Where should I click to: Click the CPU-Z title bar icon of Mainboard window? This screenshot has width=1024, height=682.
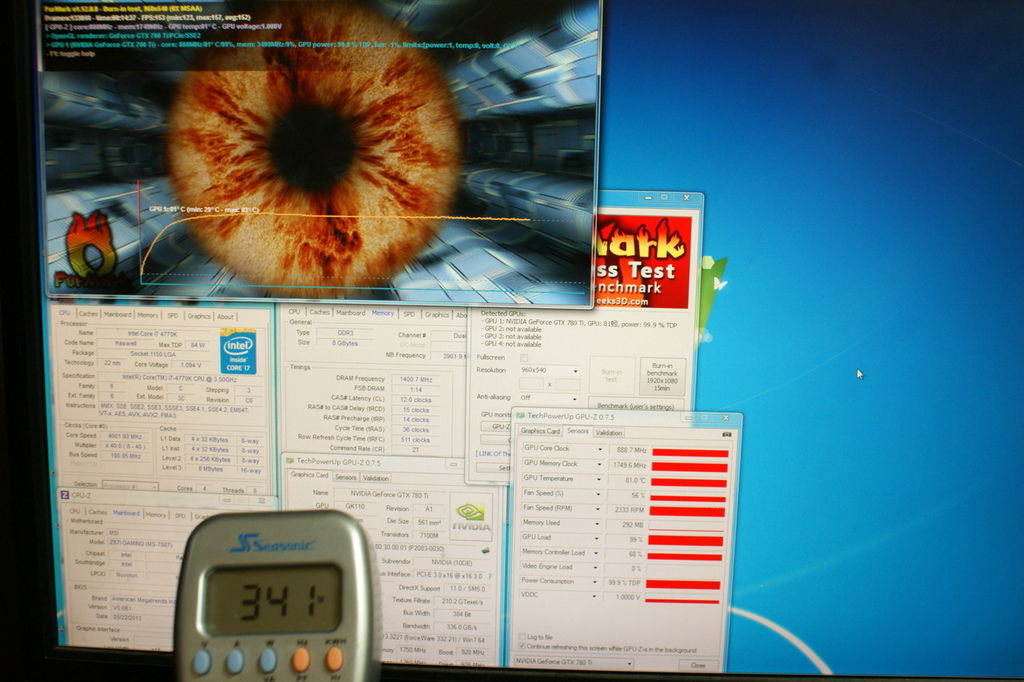pos(65,495)
